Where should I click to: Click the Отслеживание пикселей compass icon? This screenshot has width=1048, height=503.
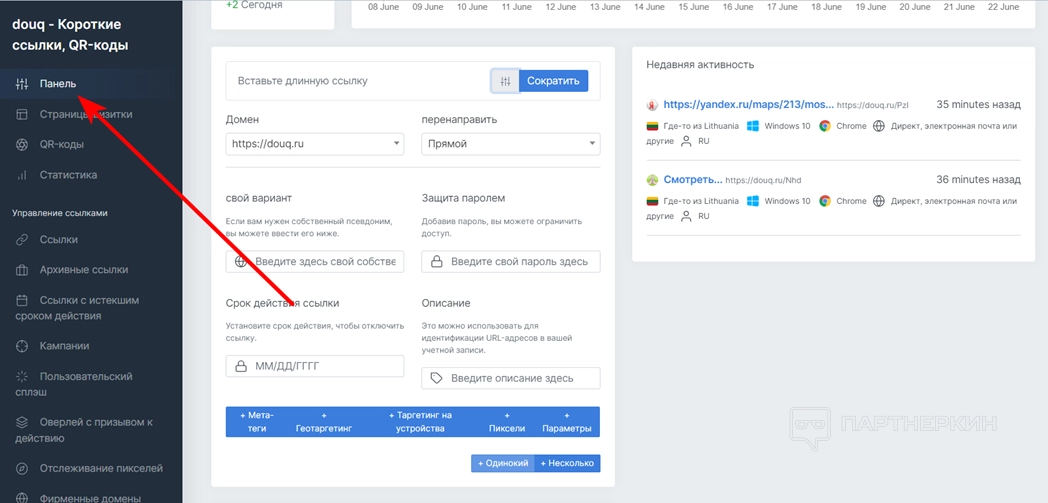21,468
